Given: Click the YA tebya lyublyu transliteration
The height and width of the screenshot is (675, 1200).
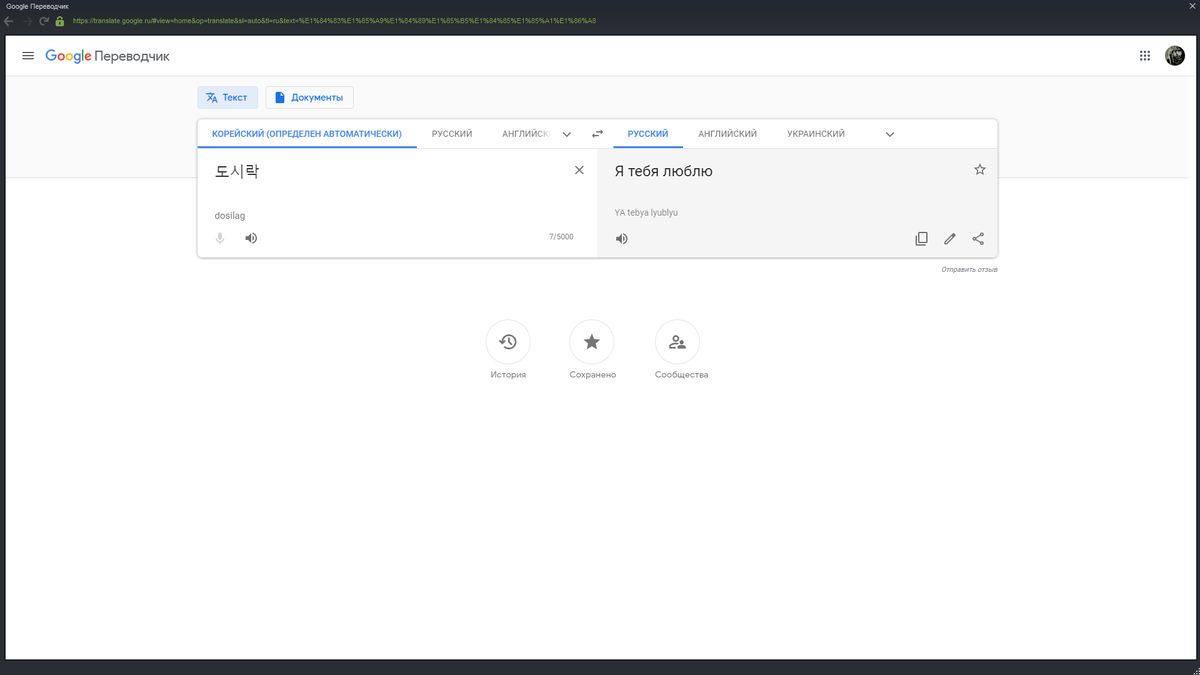Looking at the screenshot, I should coord(646,213).
